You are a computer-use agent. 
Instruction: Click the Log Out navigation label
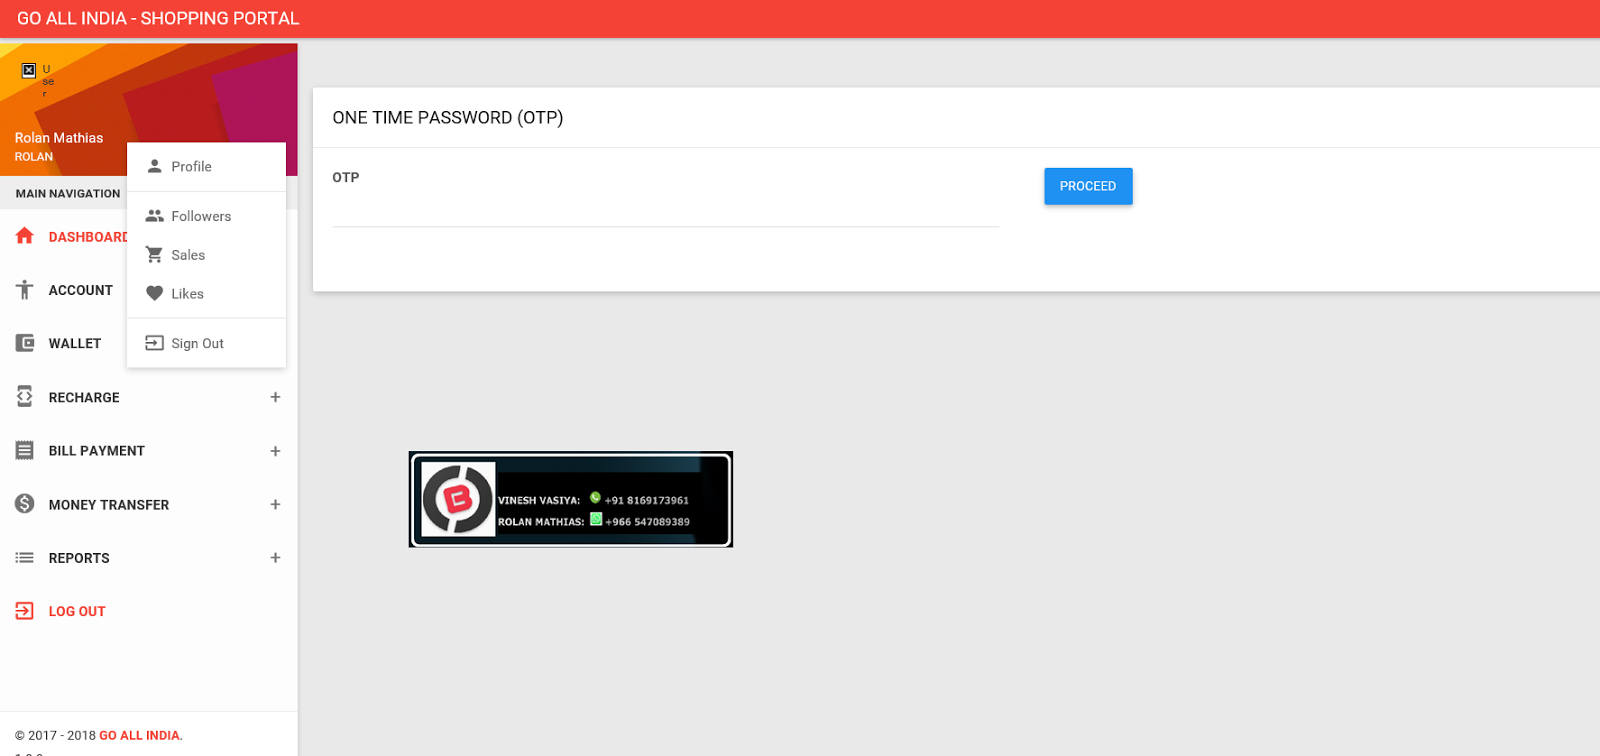pos(77,612)
